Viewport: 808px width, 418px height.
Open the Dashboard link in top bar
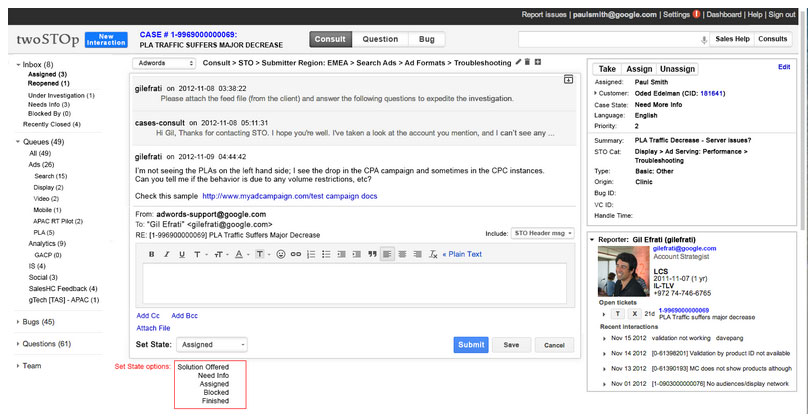[x=724, y=14]
